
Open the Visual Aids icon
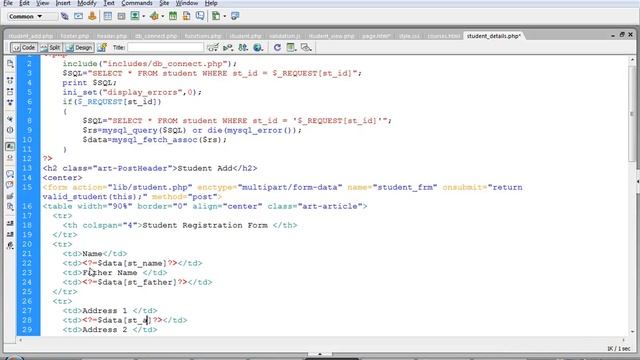(306, 48)
